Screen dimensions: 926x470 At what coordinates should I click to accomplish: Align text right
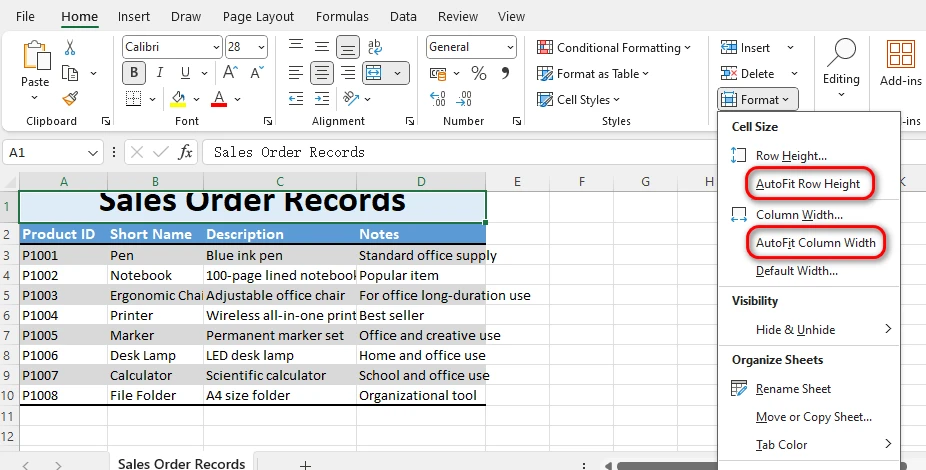[348, 73]
